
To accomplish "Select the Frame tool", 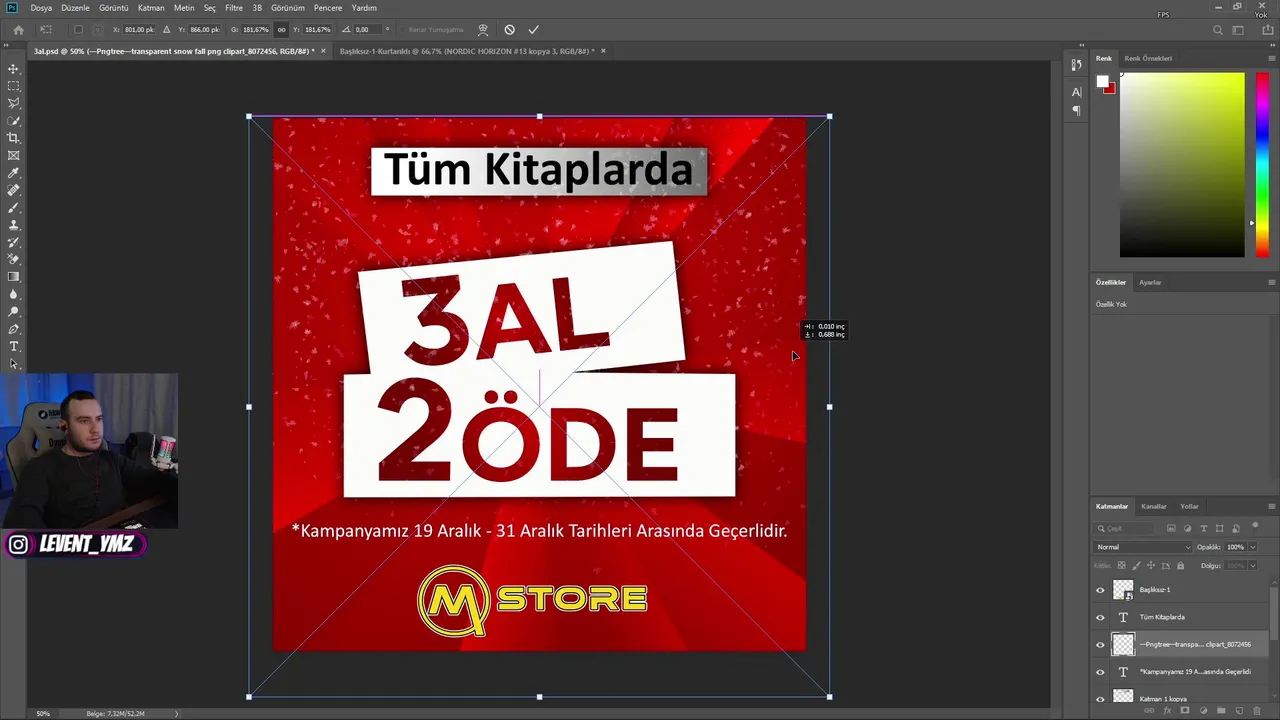I will (14, 155).
